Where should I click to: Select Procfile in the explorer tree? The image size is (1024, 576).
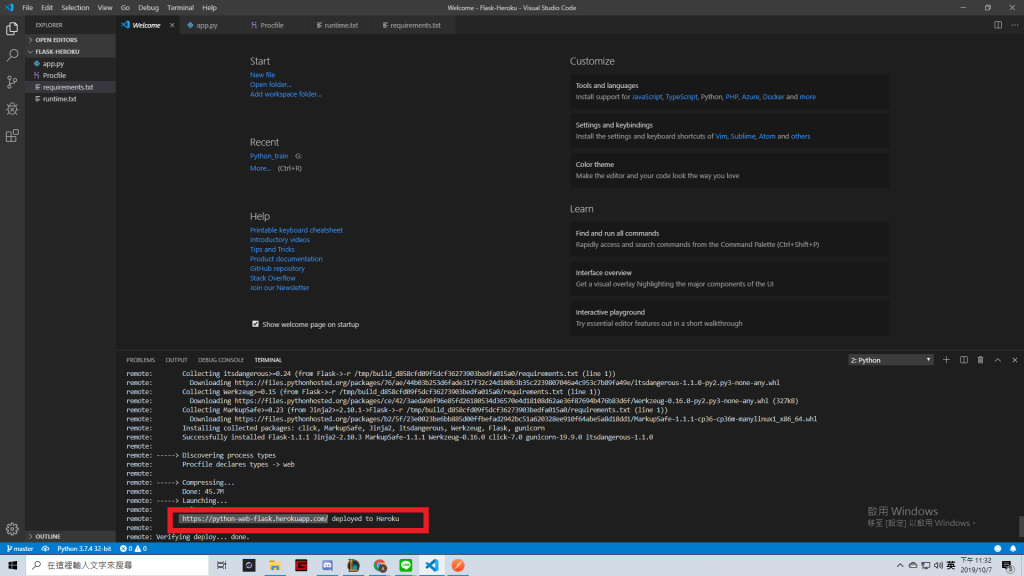pos(71,76)
